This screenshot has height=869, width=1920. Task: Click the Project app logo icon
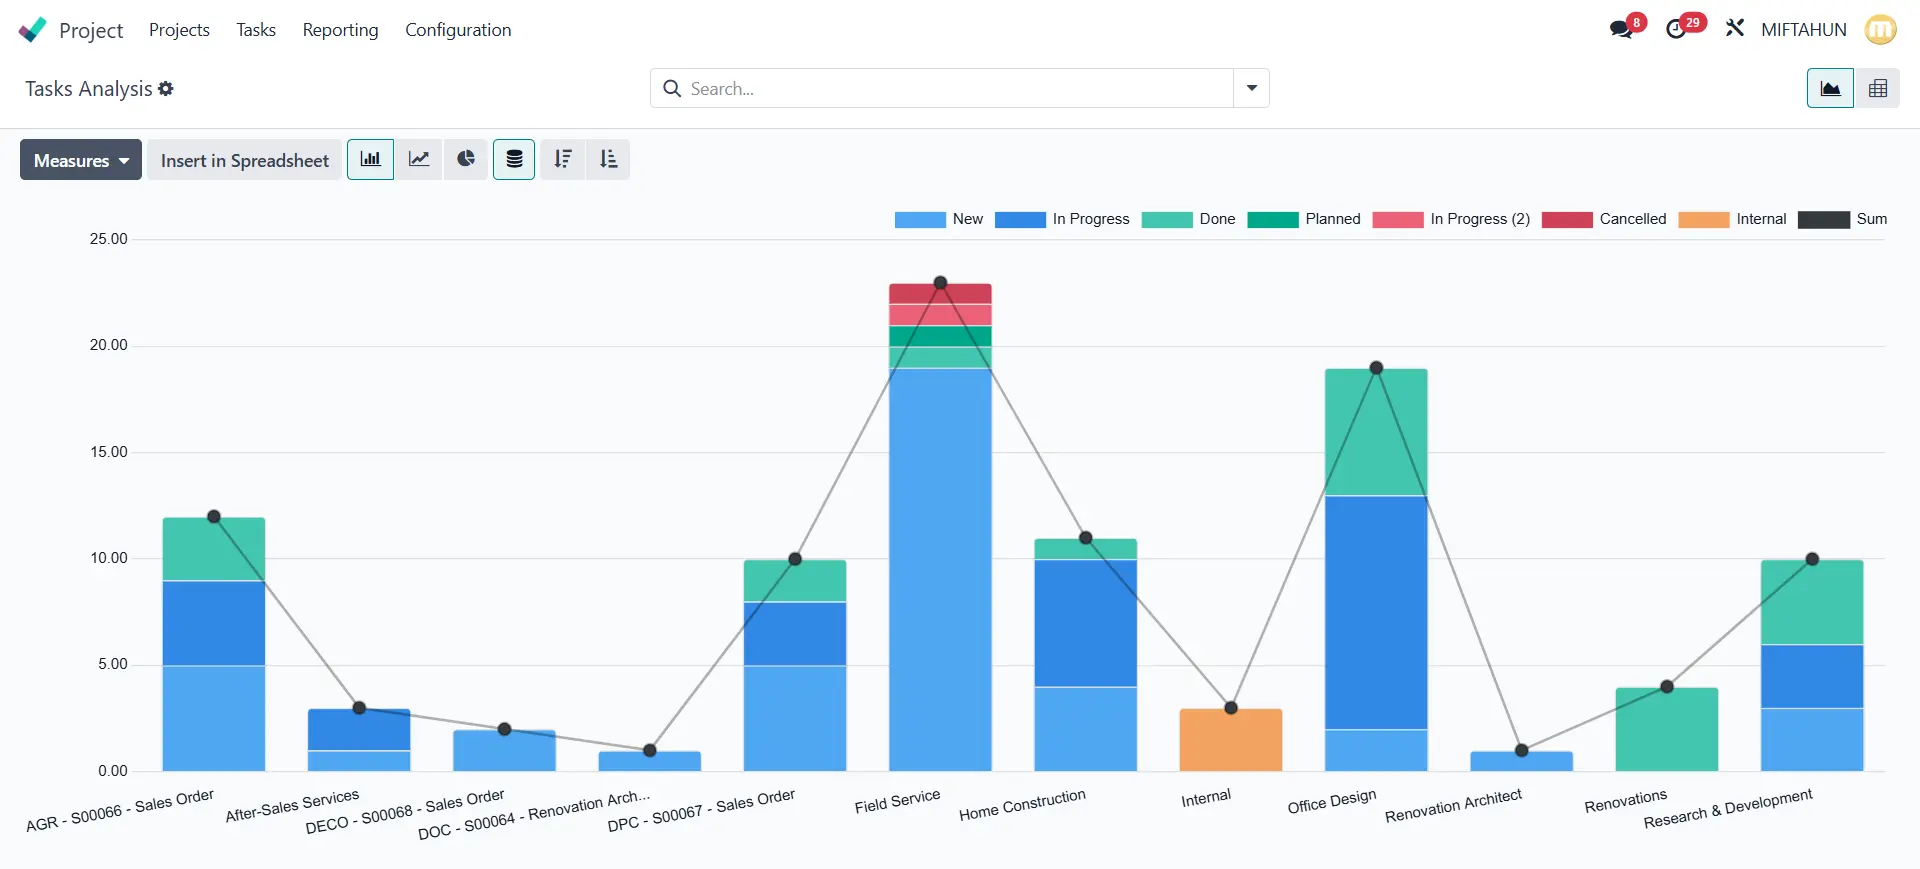point(32,30)
